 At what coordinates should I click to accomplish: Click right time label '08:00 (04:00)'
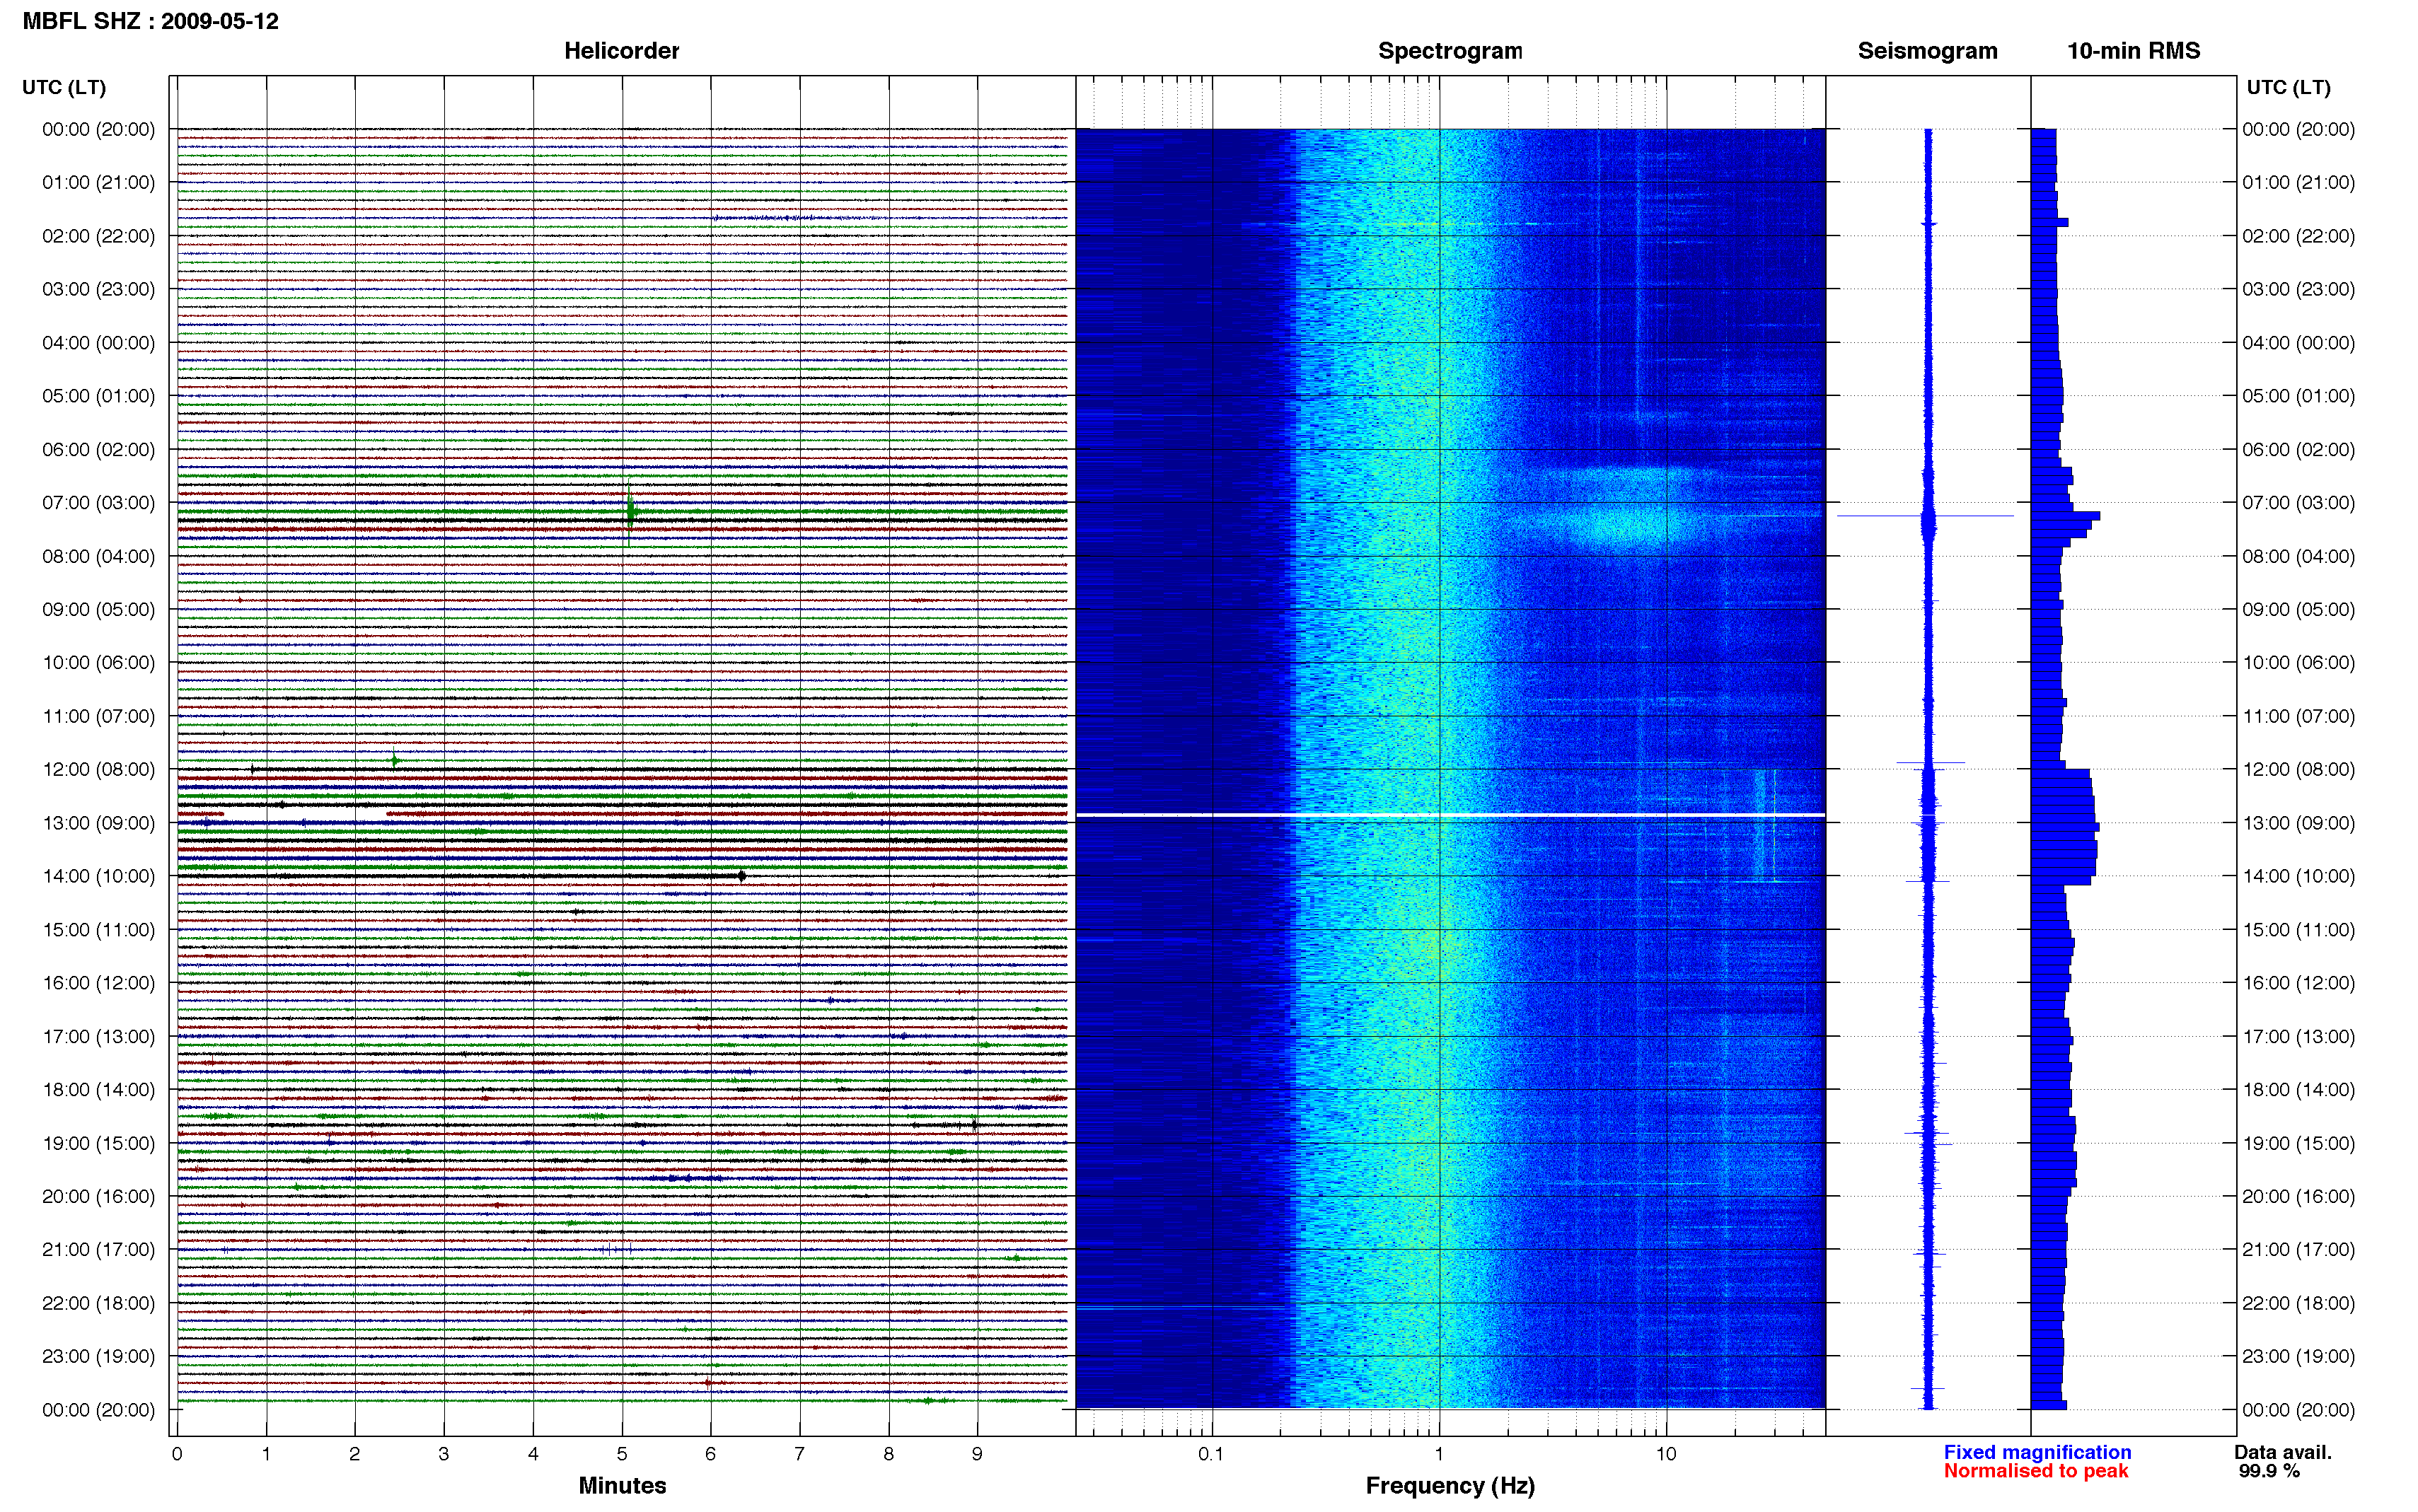[2298, 556]
